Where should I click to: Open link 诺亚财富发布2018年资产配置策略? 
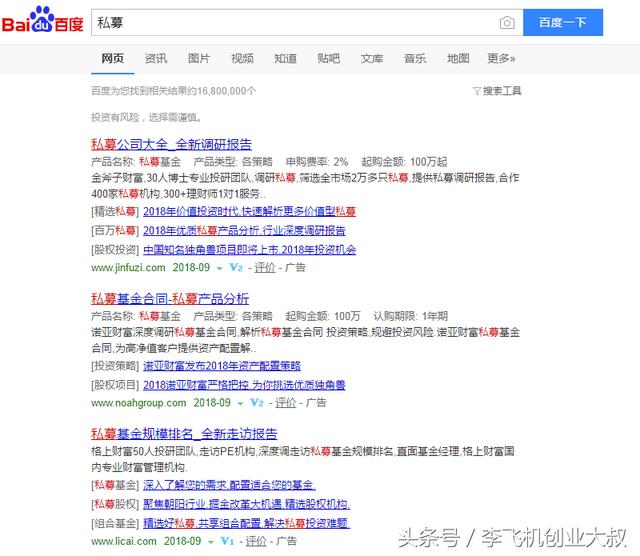coord(222,366)
